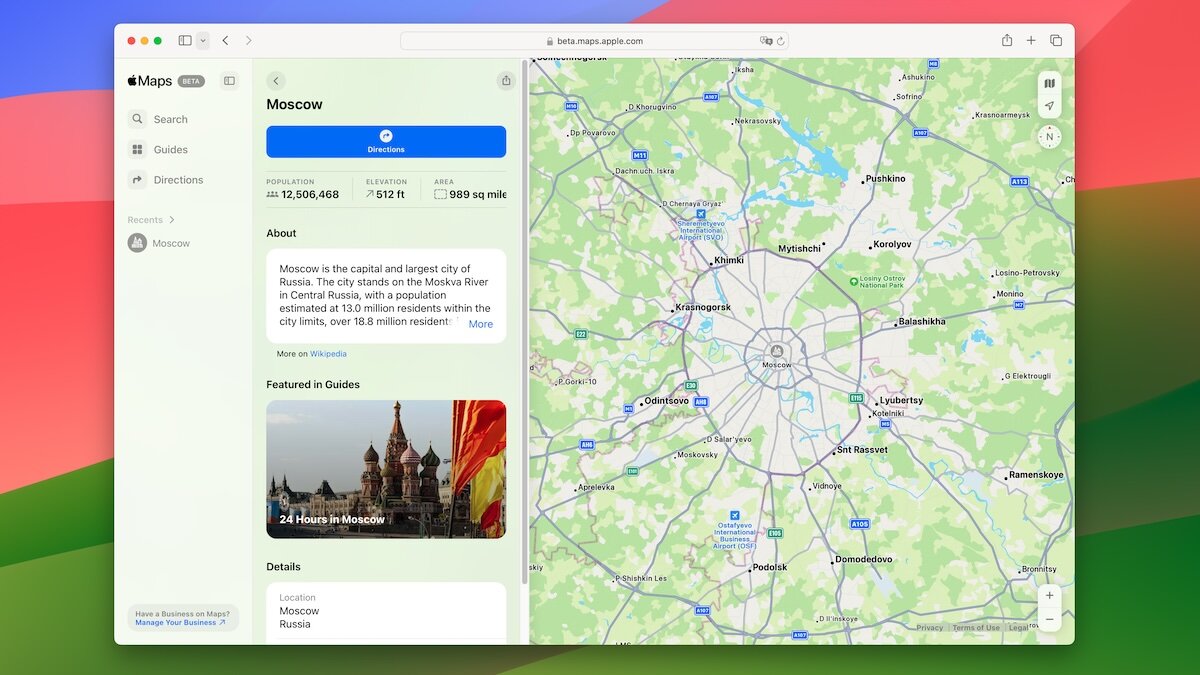Open Directions in the sidebar
Image resolution: width=1200 pixels, height=675 pixels.
point(166,180)
